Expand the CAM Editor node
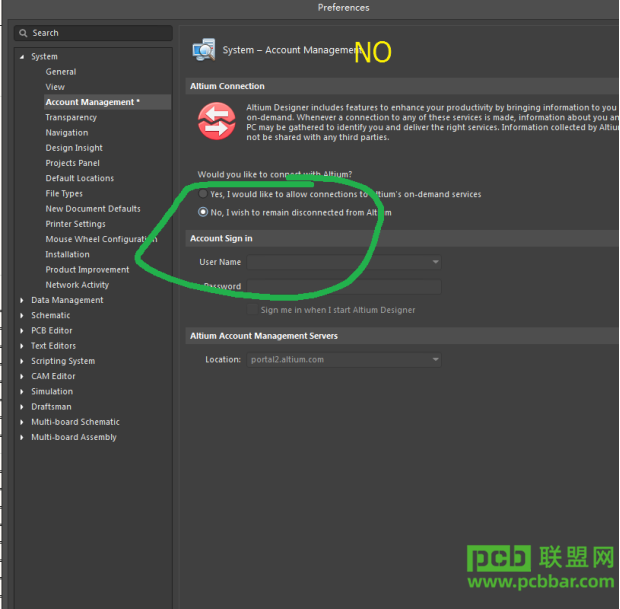Viewport: 620px width, 609px height. (22, 376)
